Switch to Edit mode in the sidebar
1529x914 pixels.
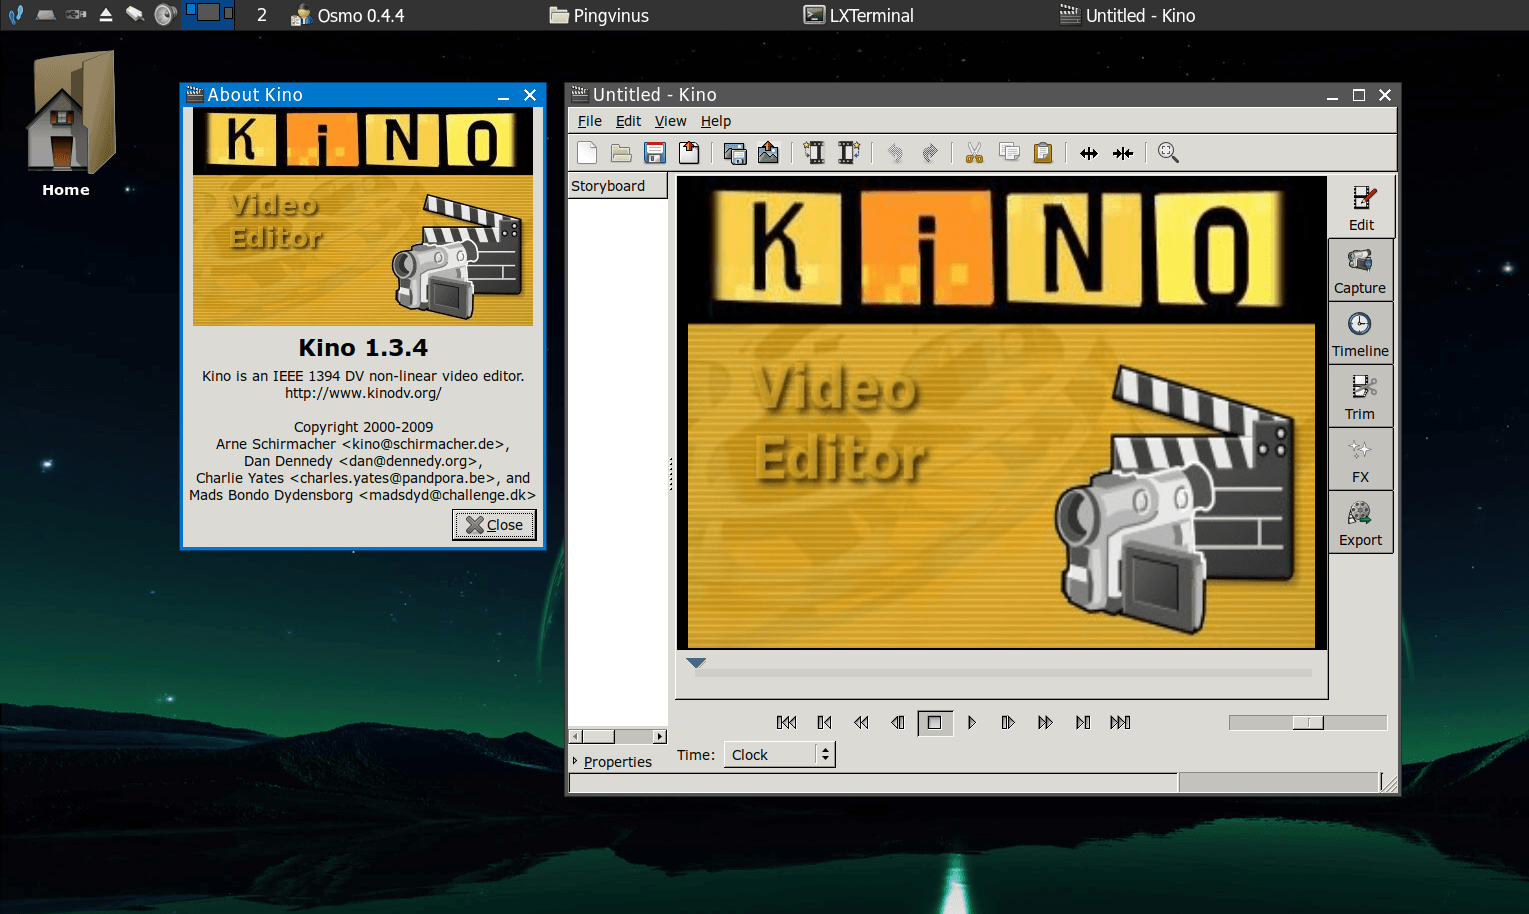[1361, 207]
